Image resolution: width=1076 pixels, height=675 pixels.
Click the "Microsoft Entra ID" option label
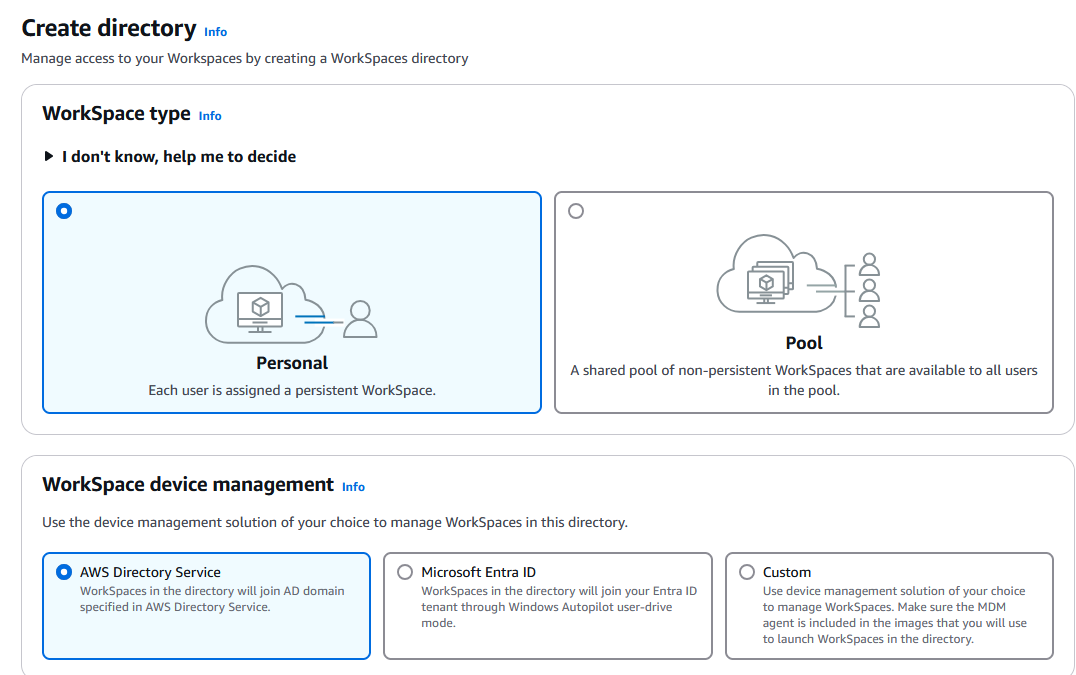point(478,572)
